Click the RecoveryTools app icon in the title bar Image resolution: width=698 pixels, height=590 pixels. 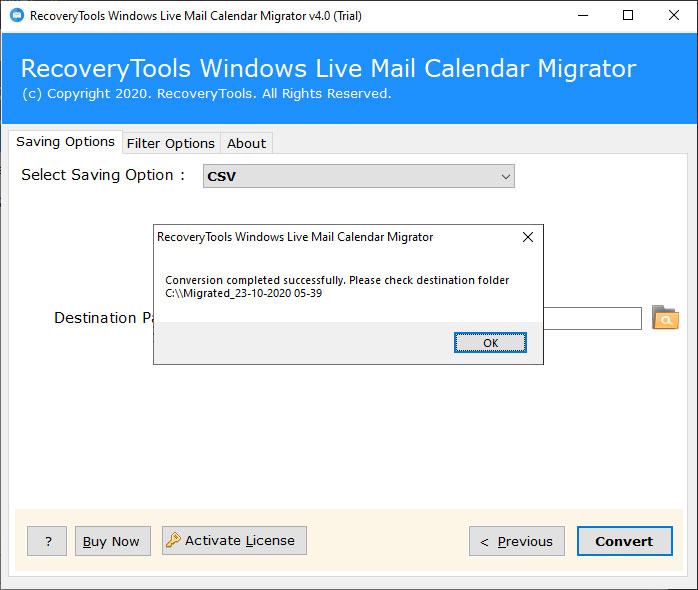pyautogui.click(x=17, y=16)
